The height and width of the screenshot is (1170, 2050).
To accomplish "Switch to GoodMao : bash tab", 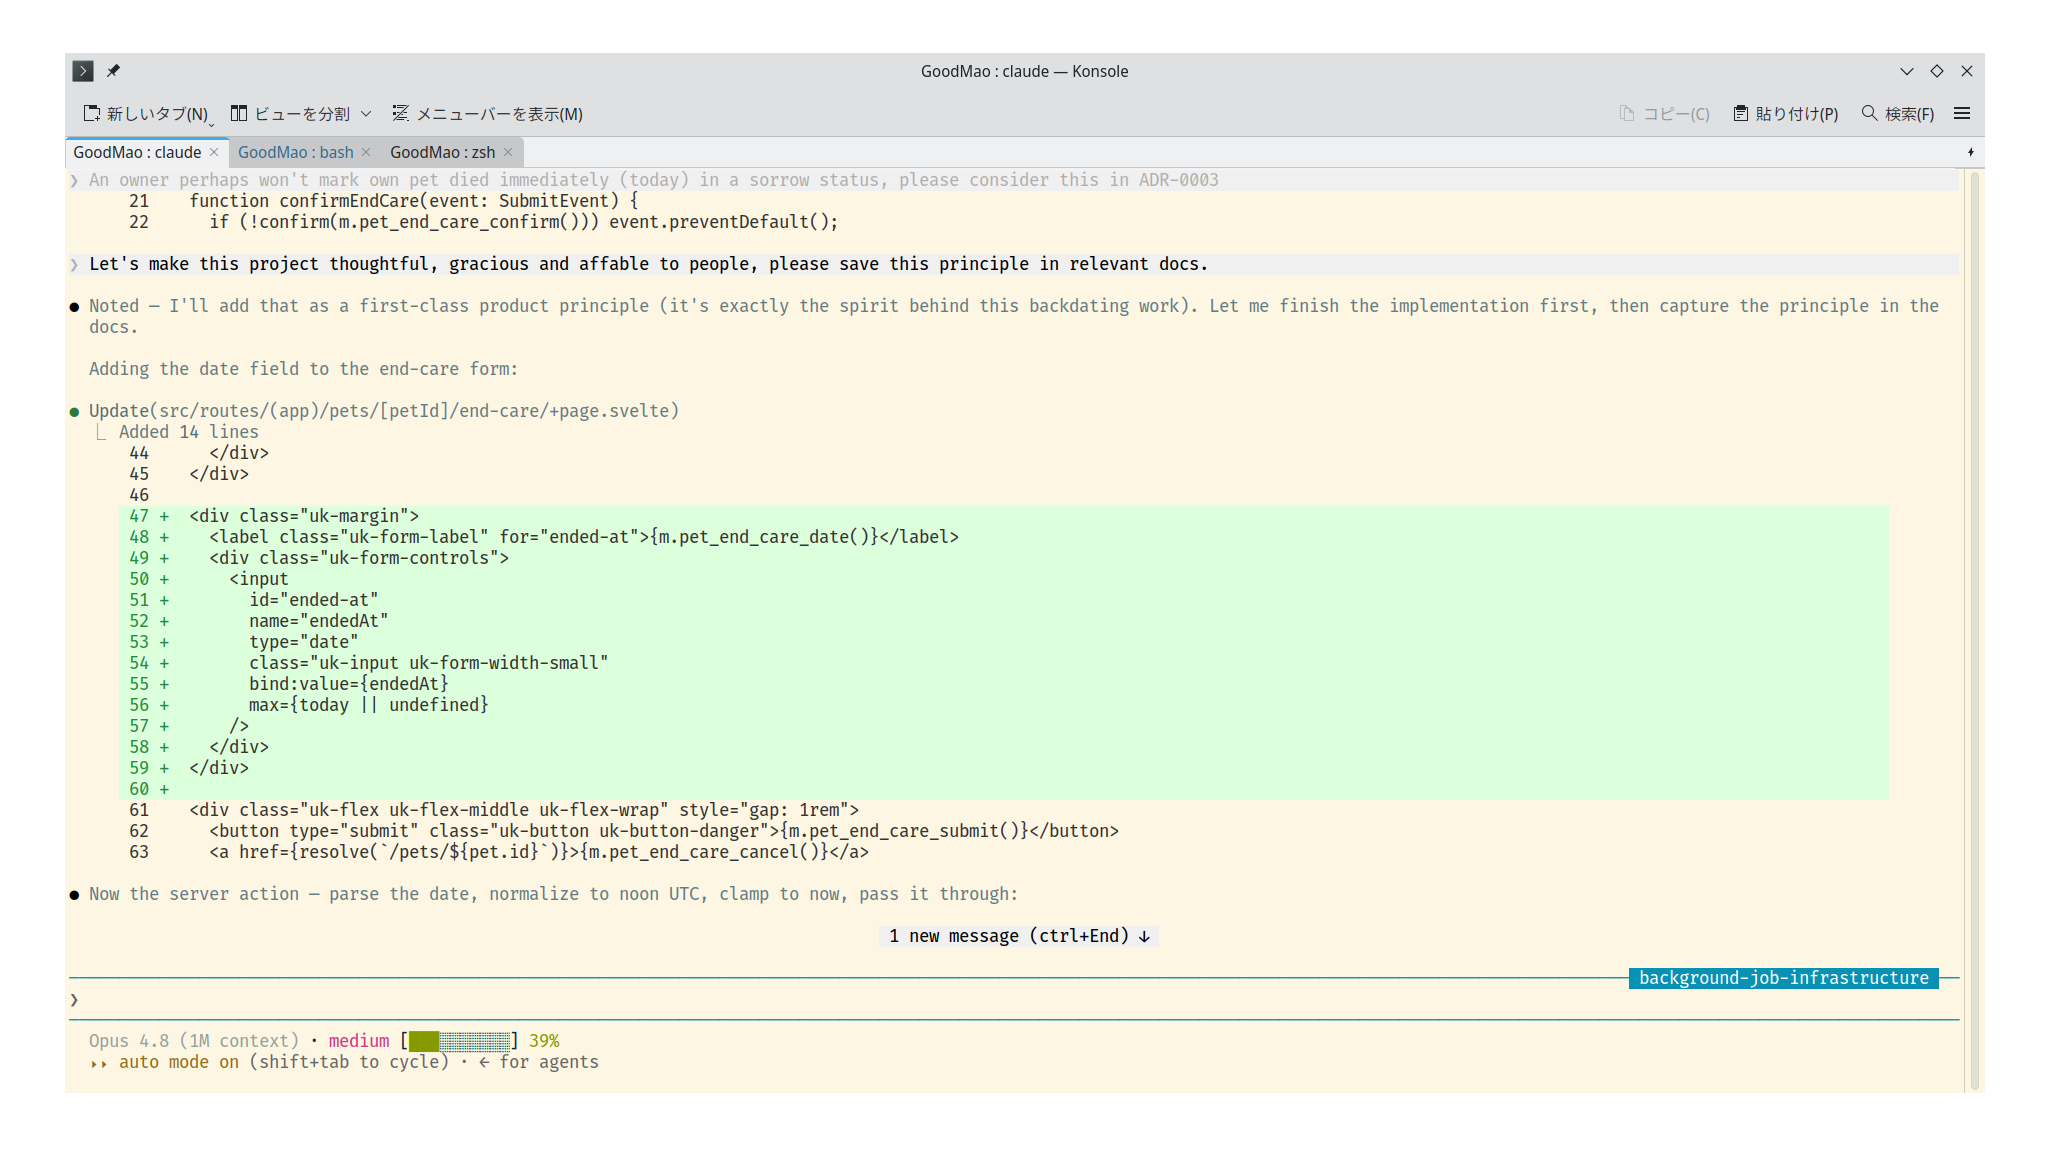I will pyautogui.click(x=296, y=152).
